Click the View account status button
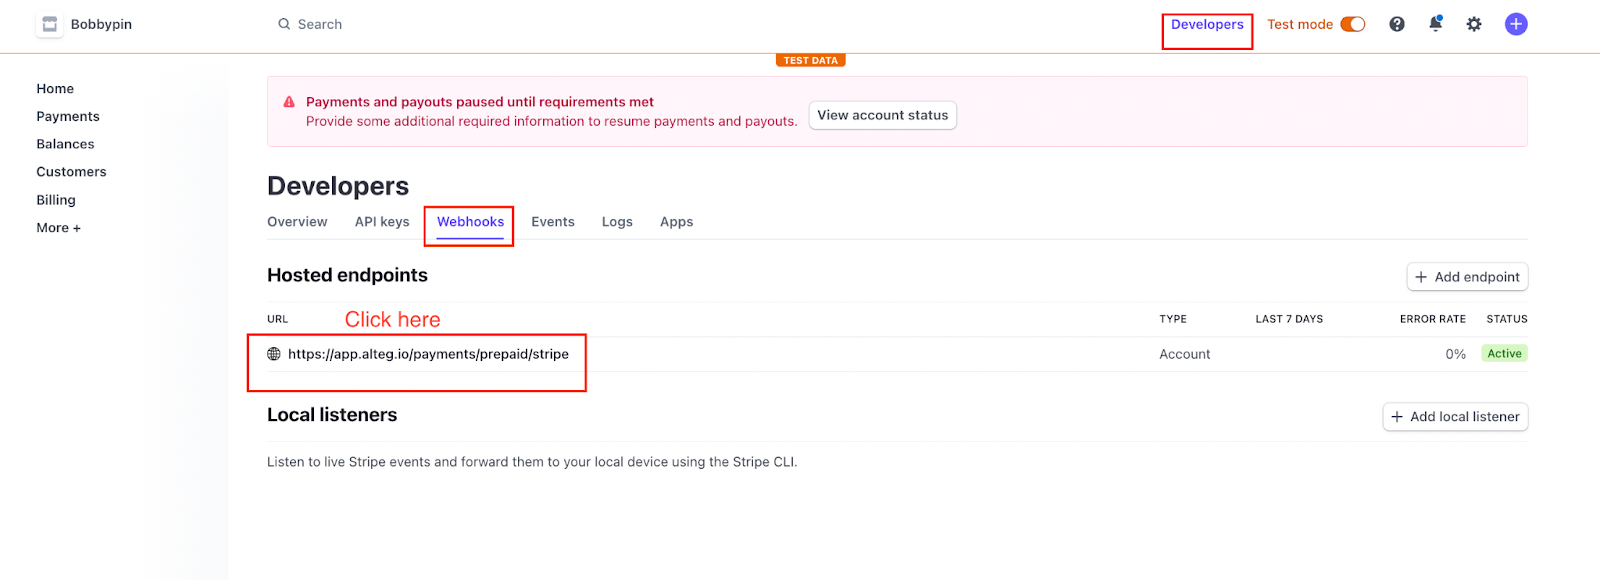 point(882,115)
